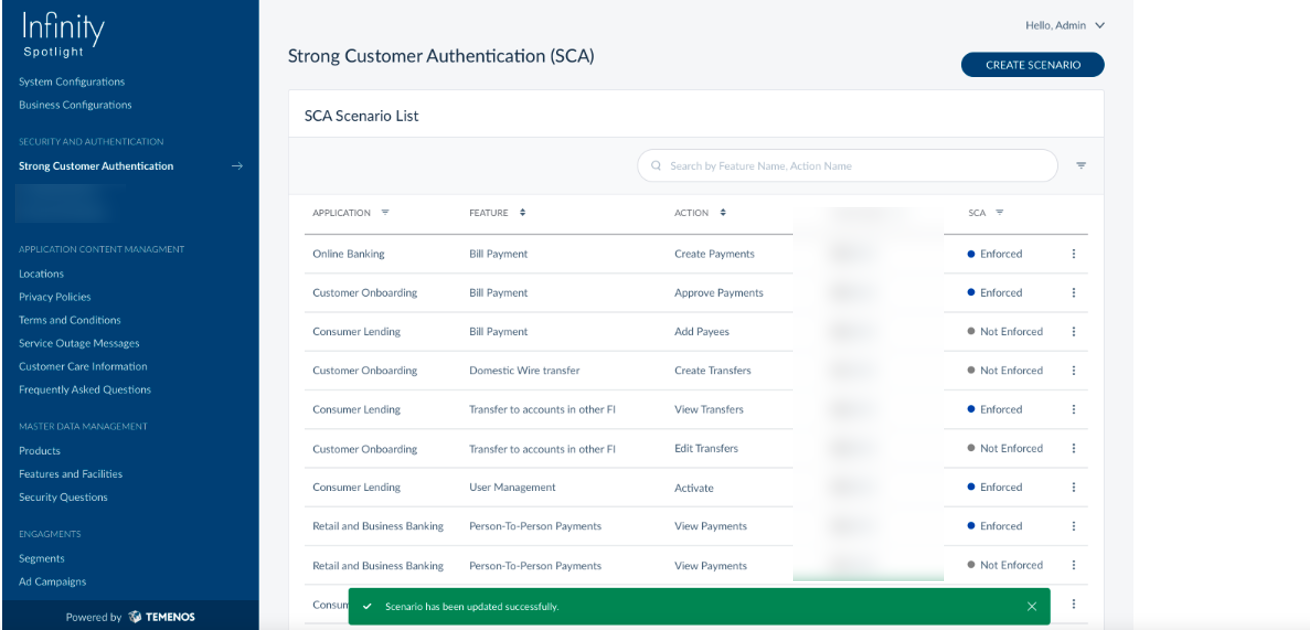Expand the Hello, Admin user menu
The width and height of the screenshot is (1310, 630).
pyautogui.click(x=1100, y=26)
